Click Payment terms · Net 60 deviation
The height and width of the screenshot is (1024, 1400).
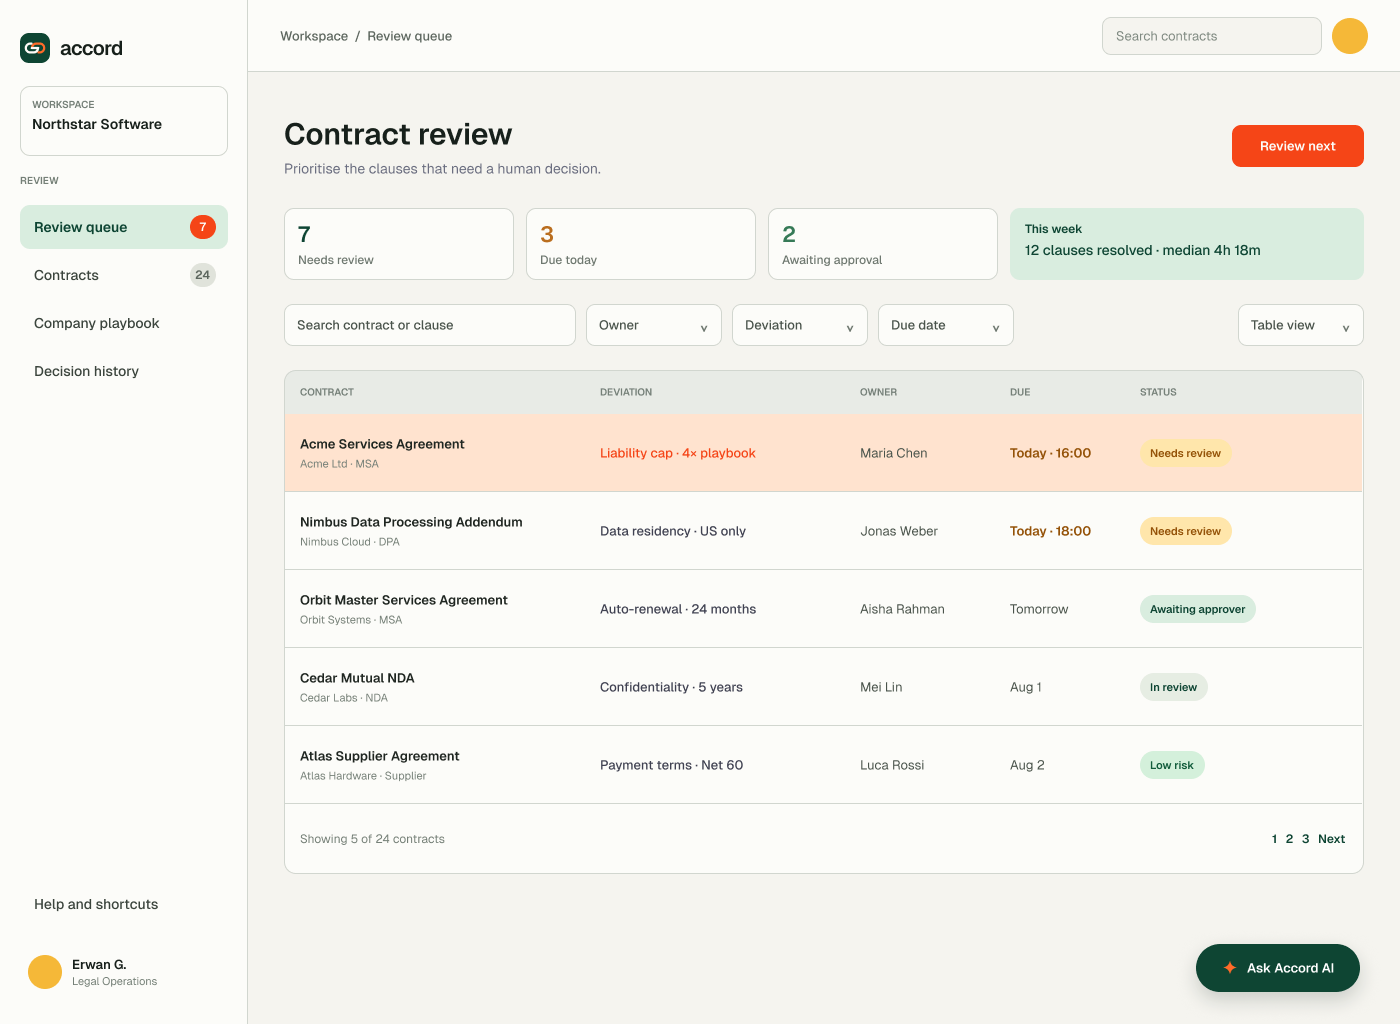[671, 765]
